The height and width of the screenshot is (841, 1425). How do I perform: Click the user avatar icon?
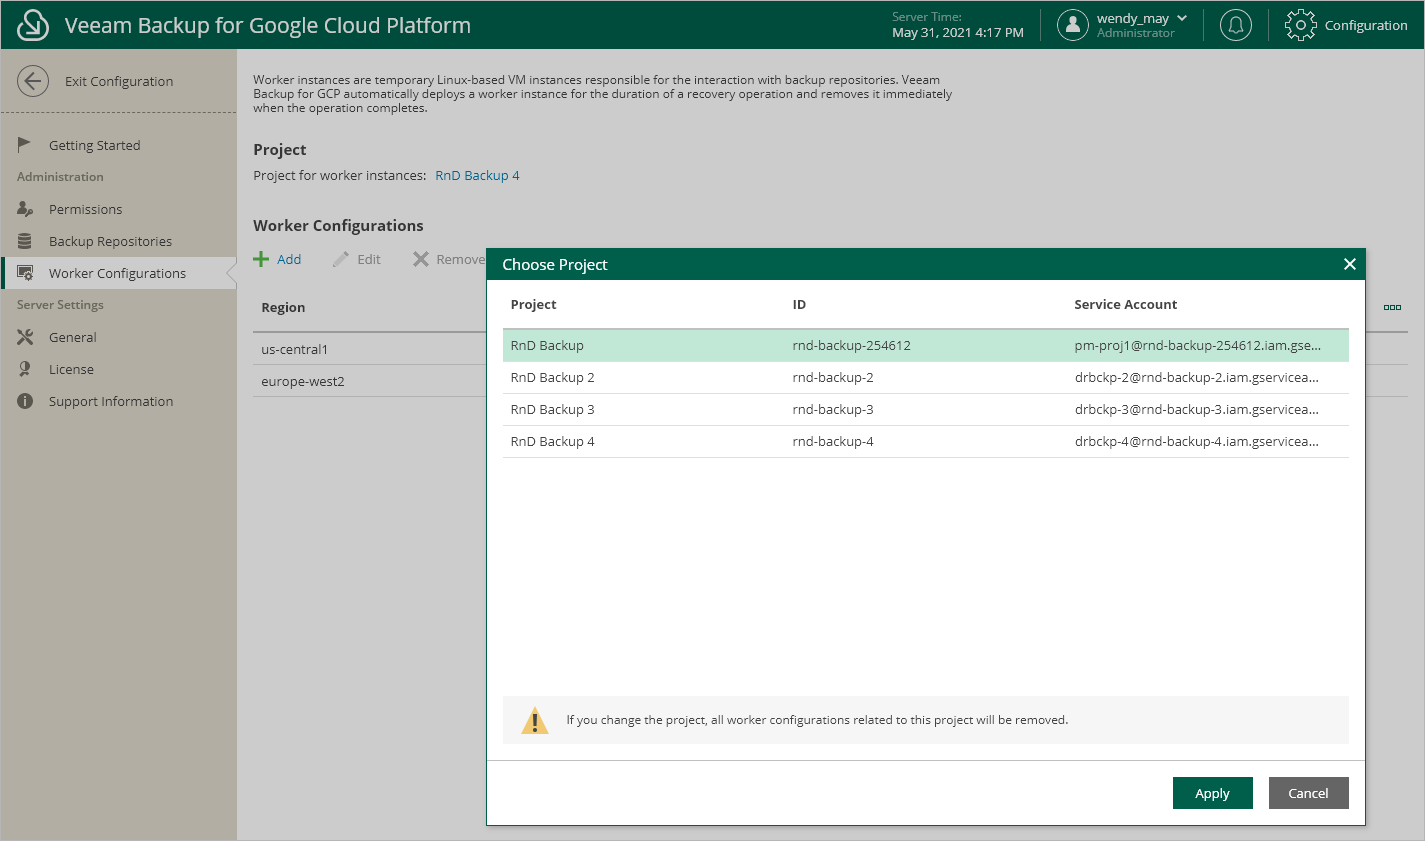click(x=1073, y=25)
